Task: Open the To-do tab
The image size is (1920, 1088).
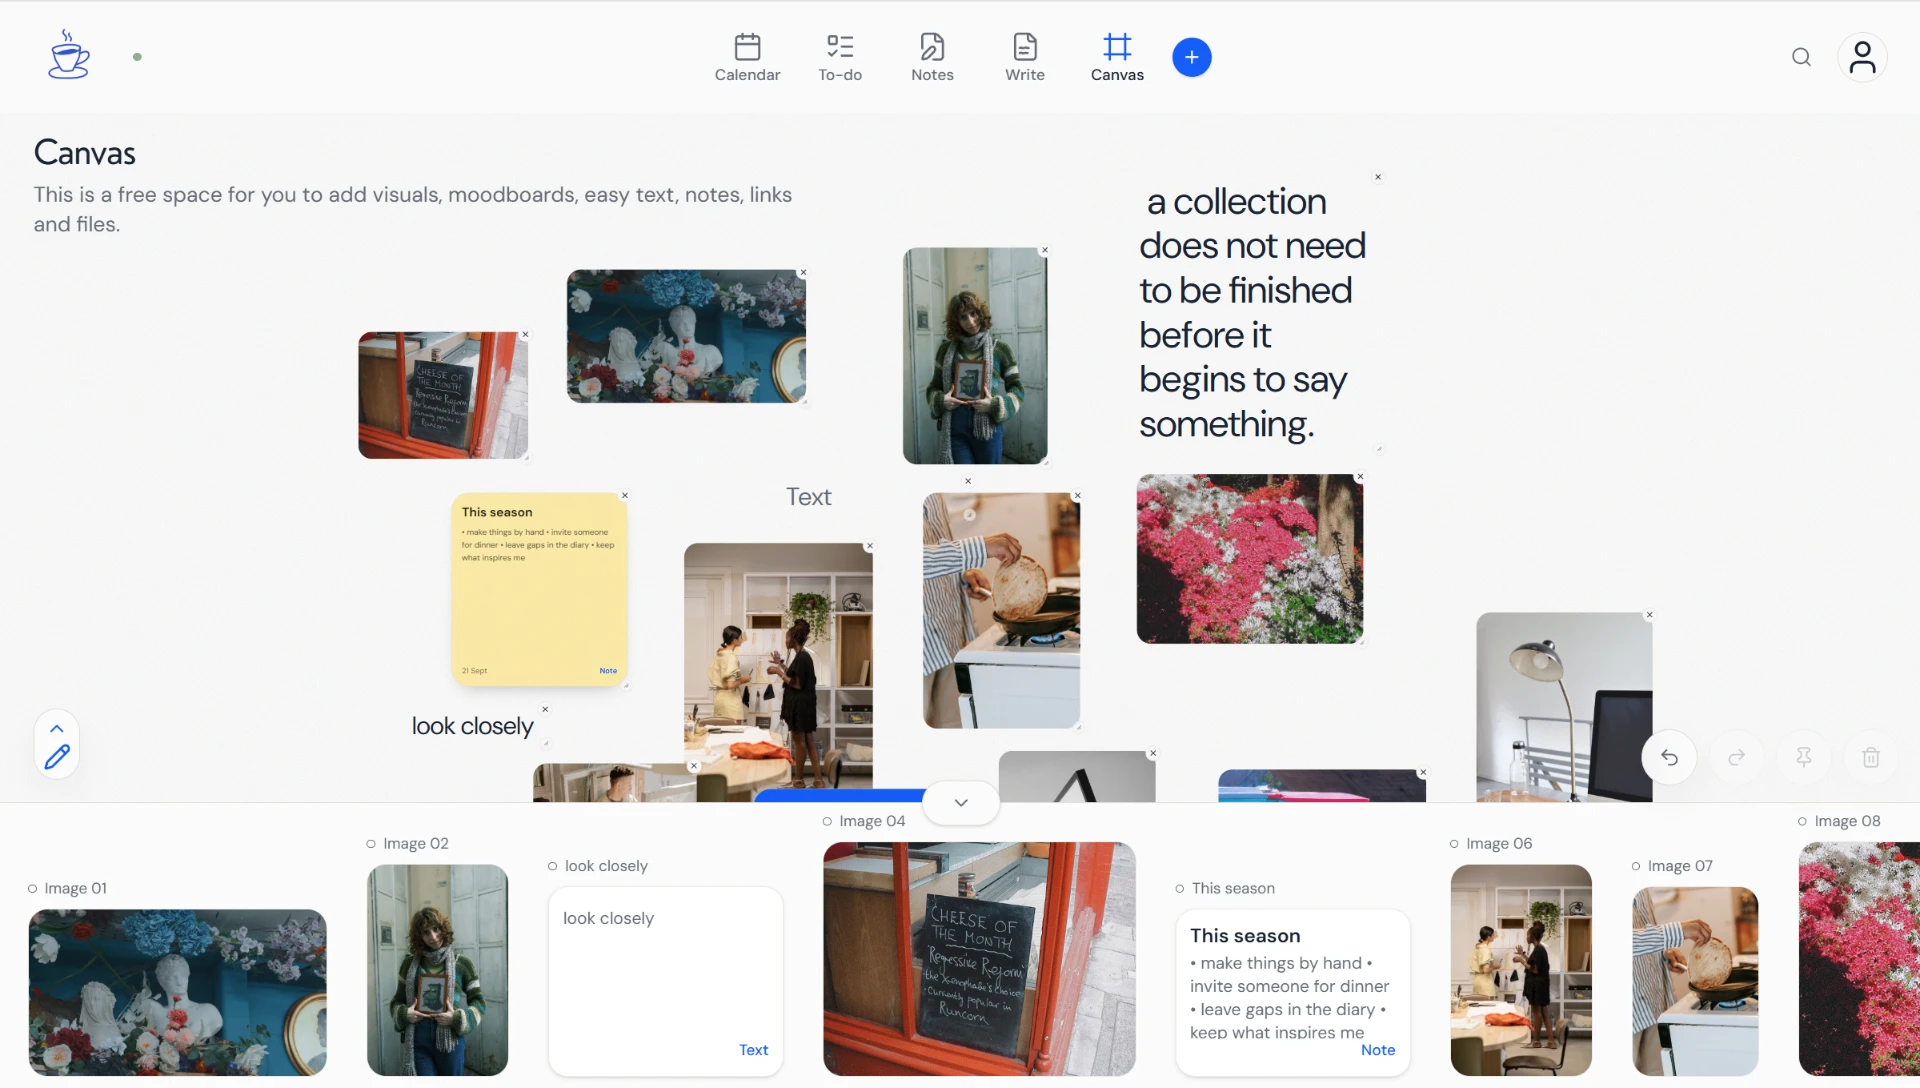Action: [840, 57]
